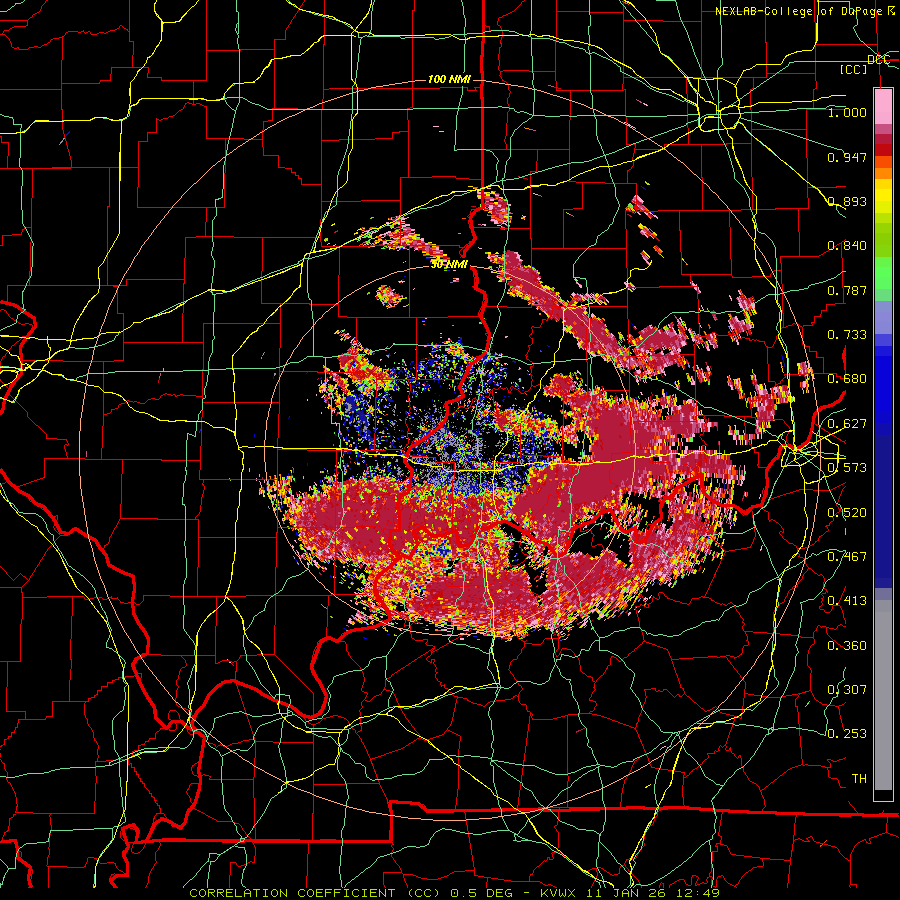Click the 0.307 legend value
Viewport: 900px width, 900px height.
tap(847, 690)
